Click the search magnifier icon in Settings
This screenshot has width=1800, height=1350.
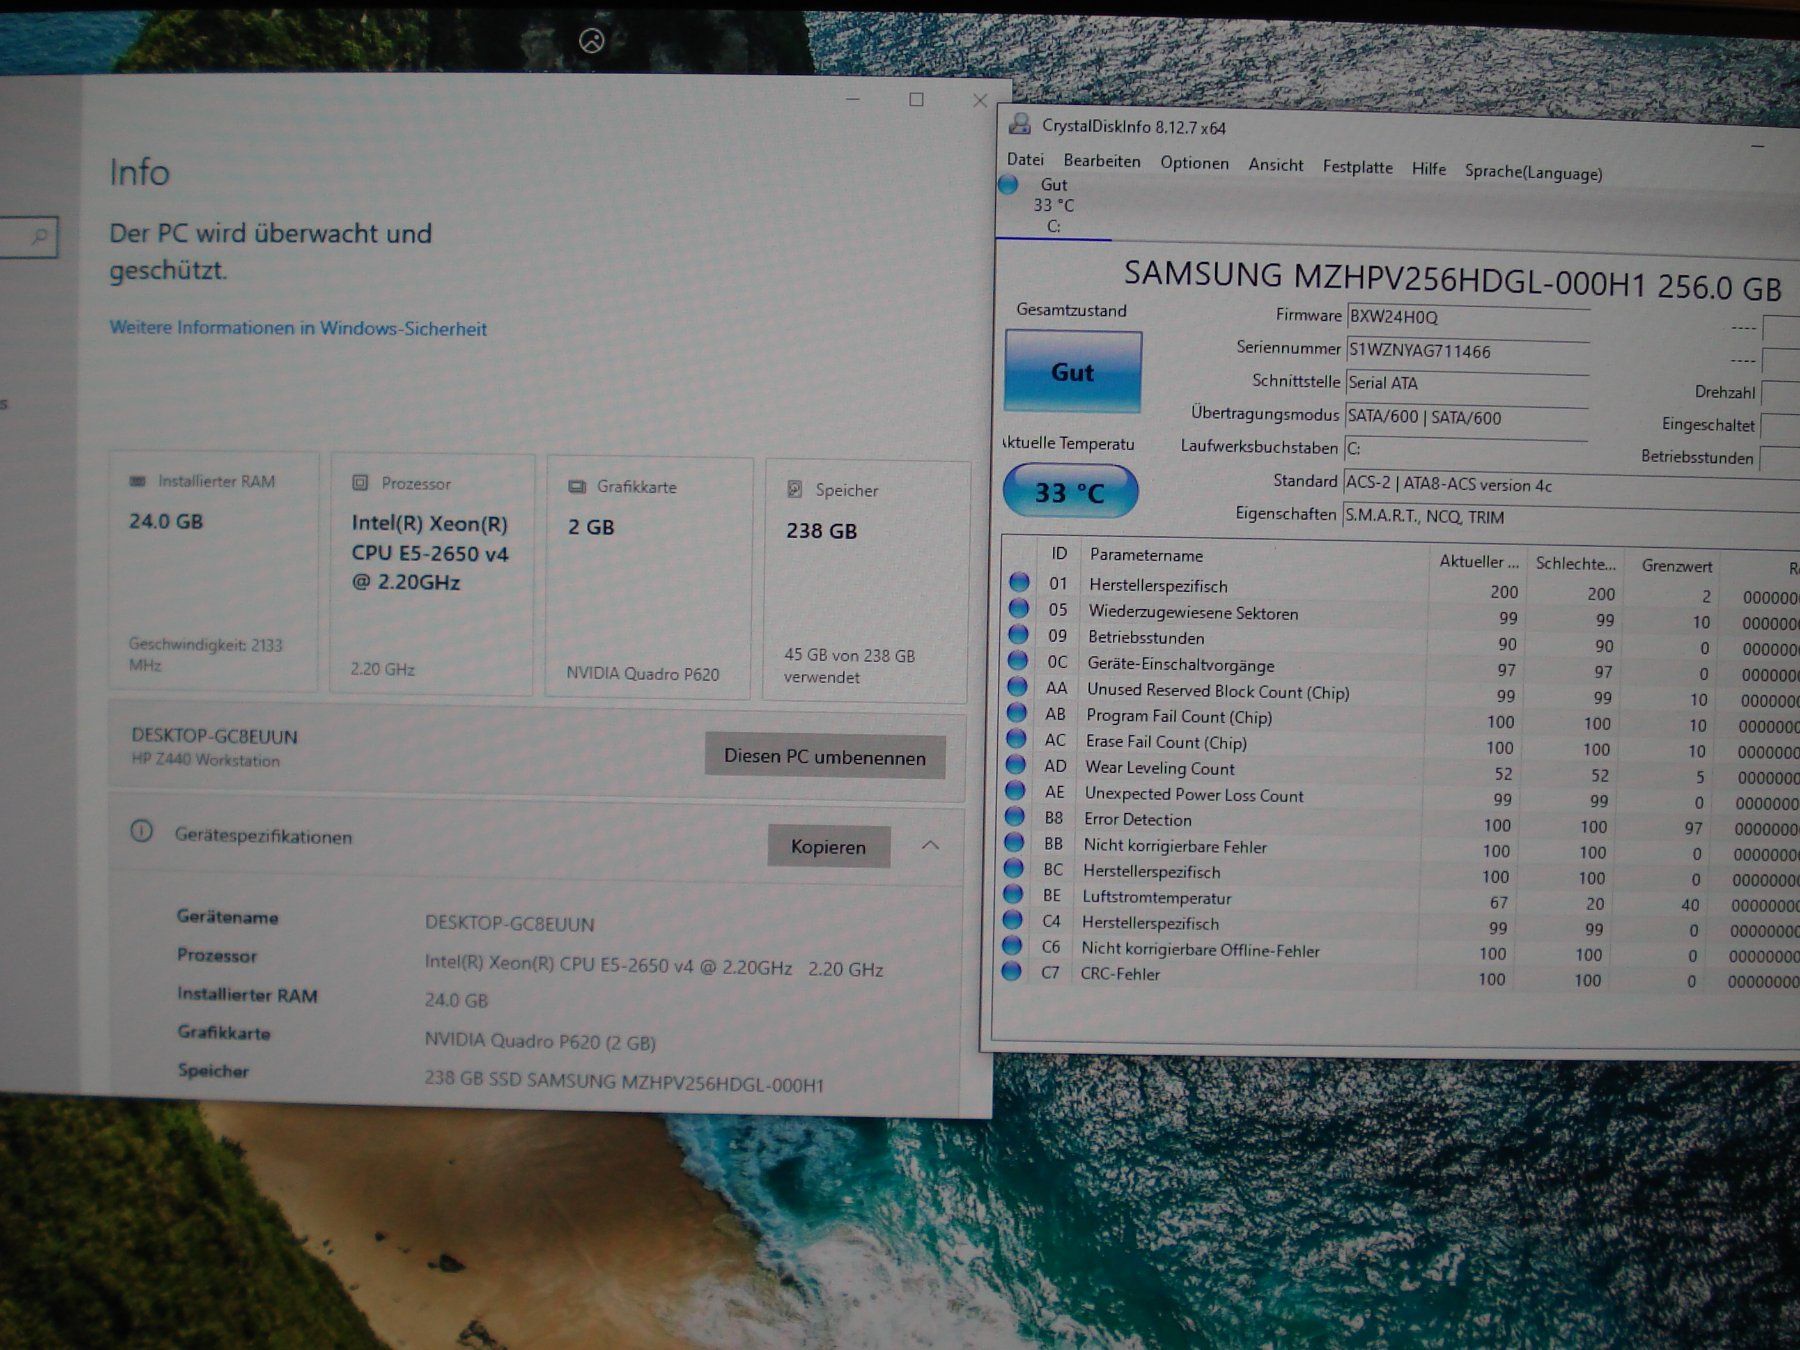click(x=40, y=237)
